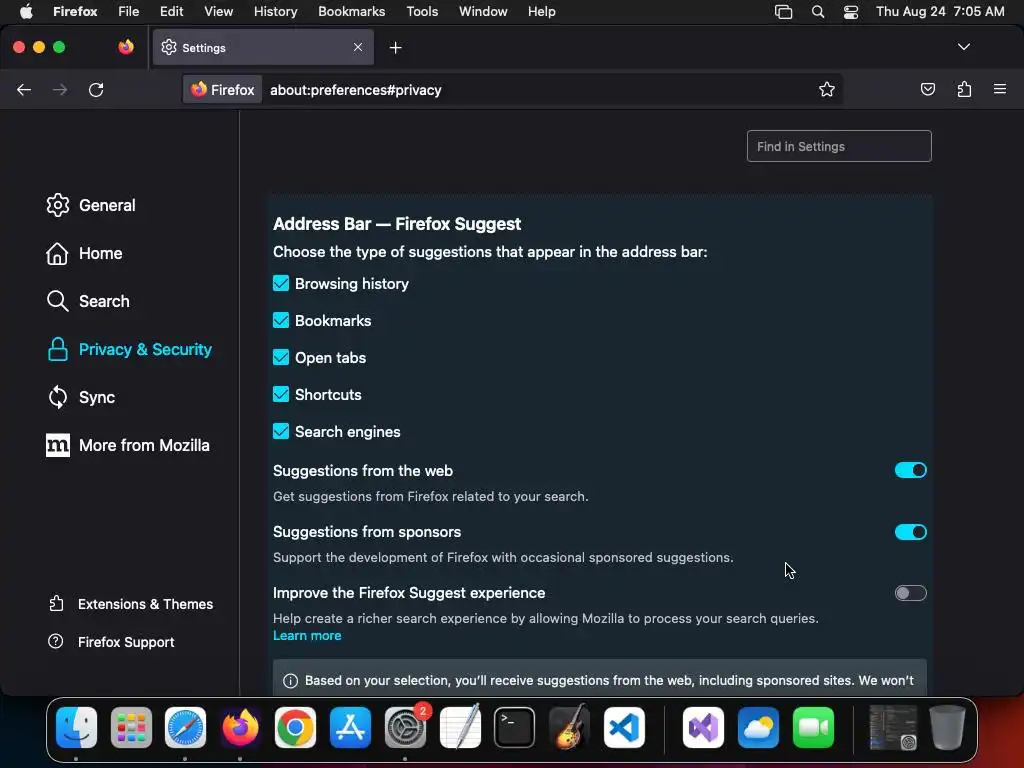Select Privacy & Security in the sidebar
This screenshot has height=768, width=1024.
point(129,349)
